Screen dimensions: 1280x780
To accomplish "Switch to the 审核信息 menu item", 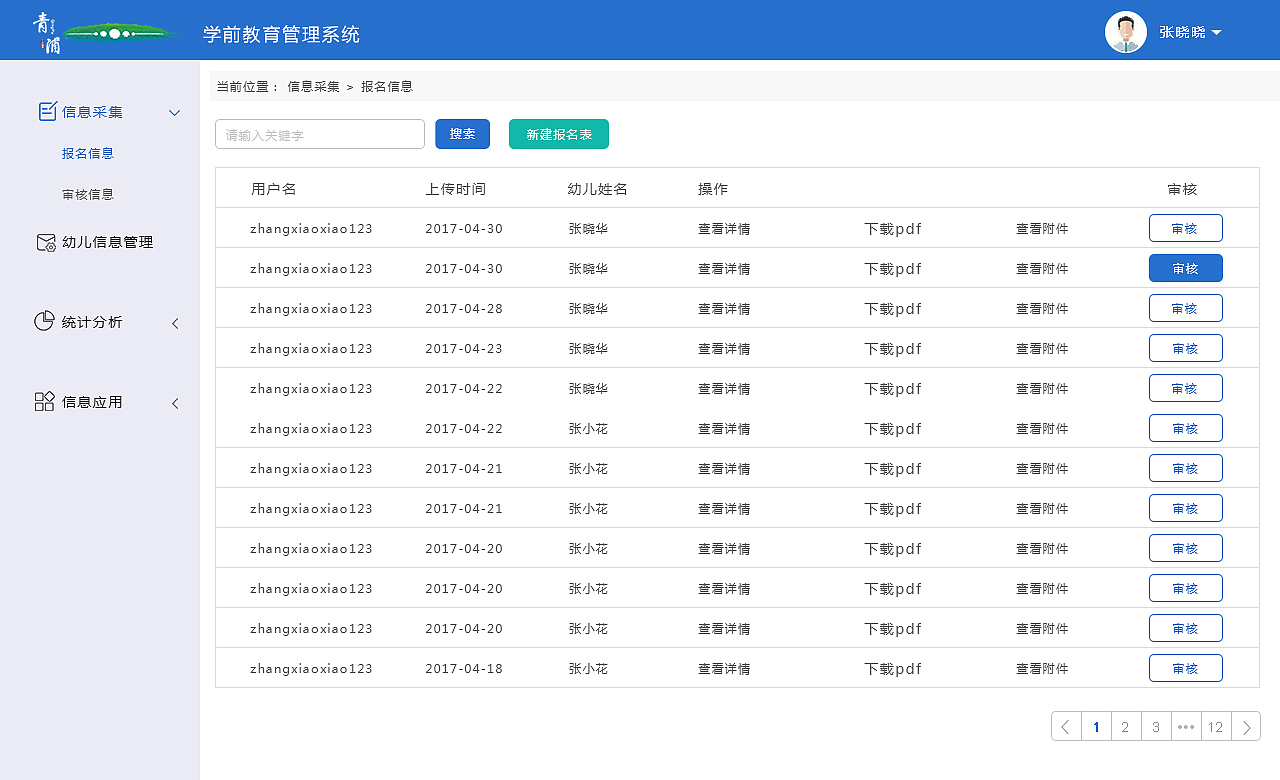I will [x=90, y=193].
